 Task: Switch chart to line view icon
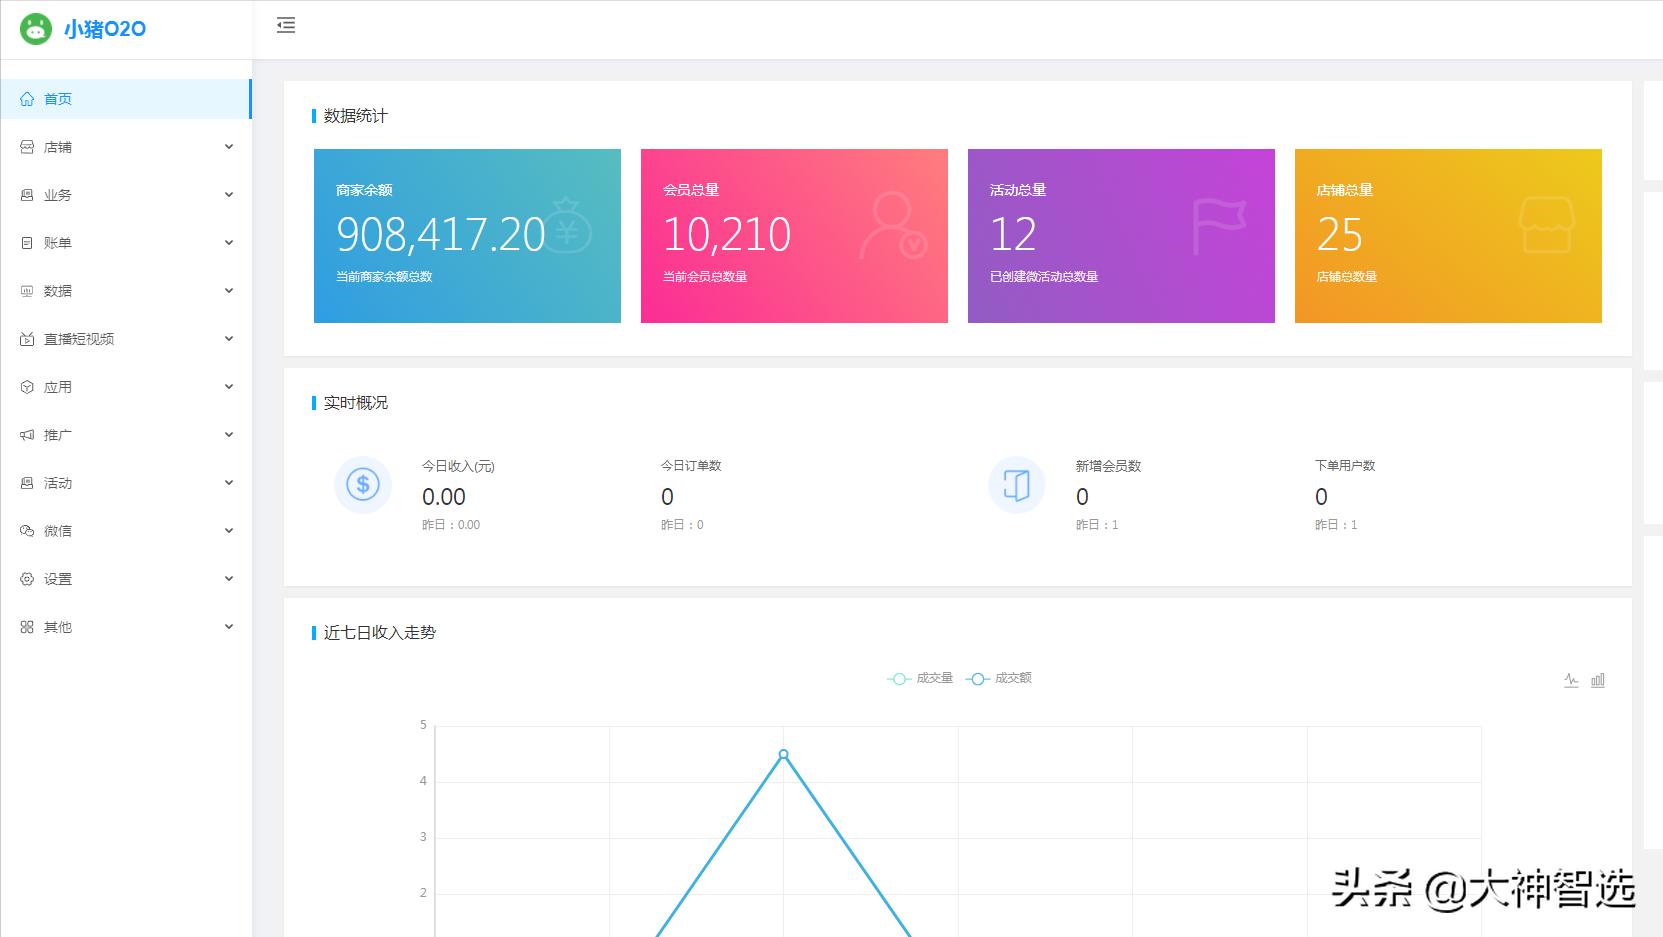click(x=1572, y=679)
